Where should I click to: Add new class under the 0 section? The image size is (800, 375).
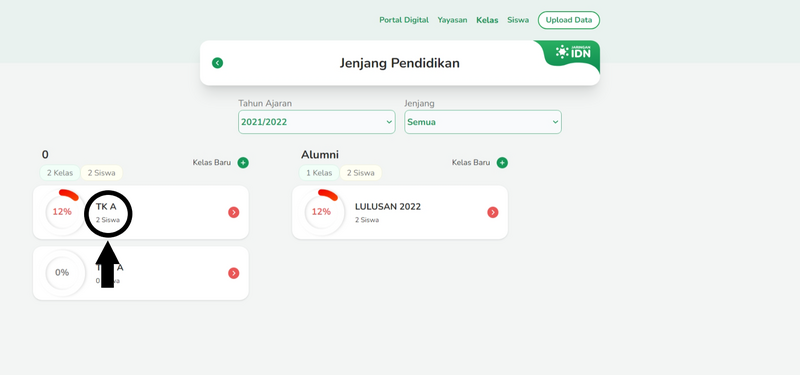pos(243,163)
